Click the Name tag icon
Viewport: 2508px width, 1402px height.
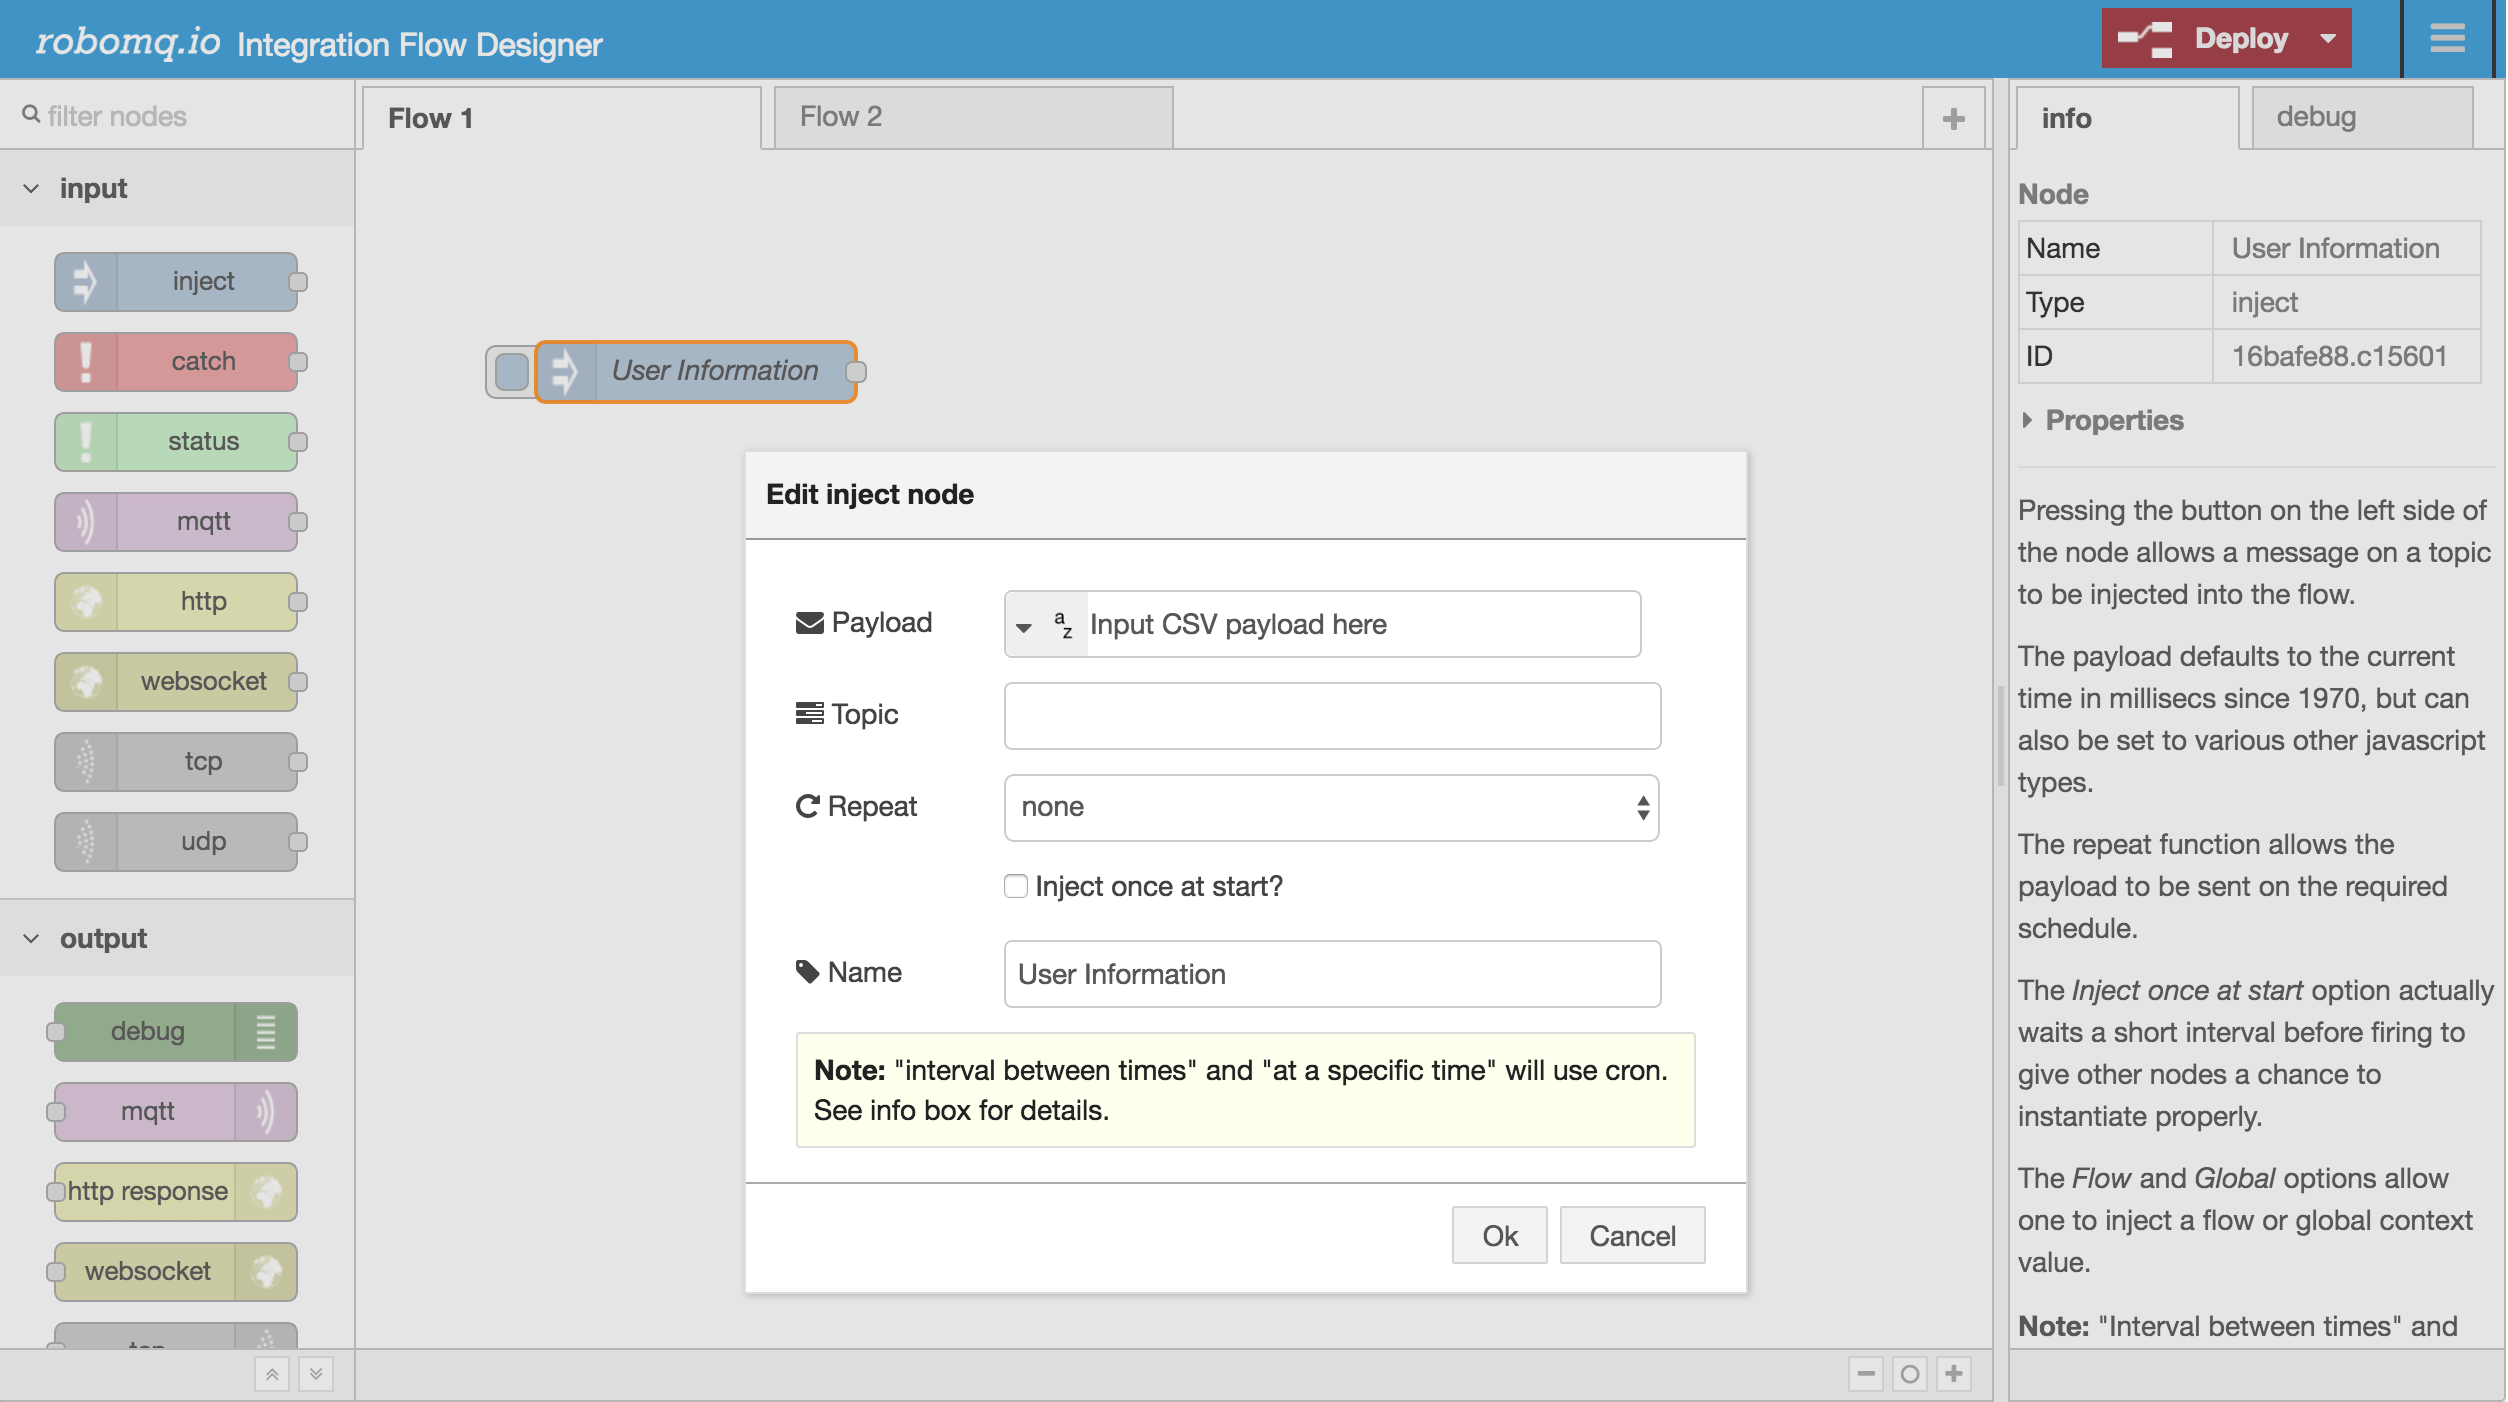(807, 972)
